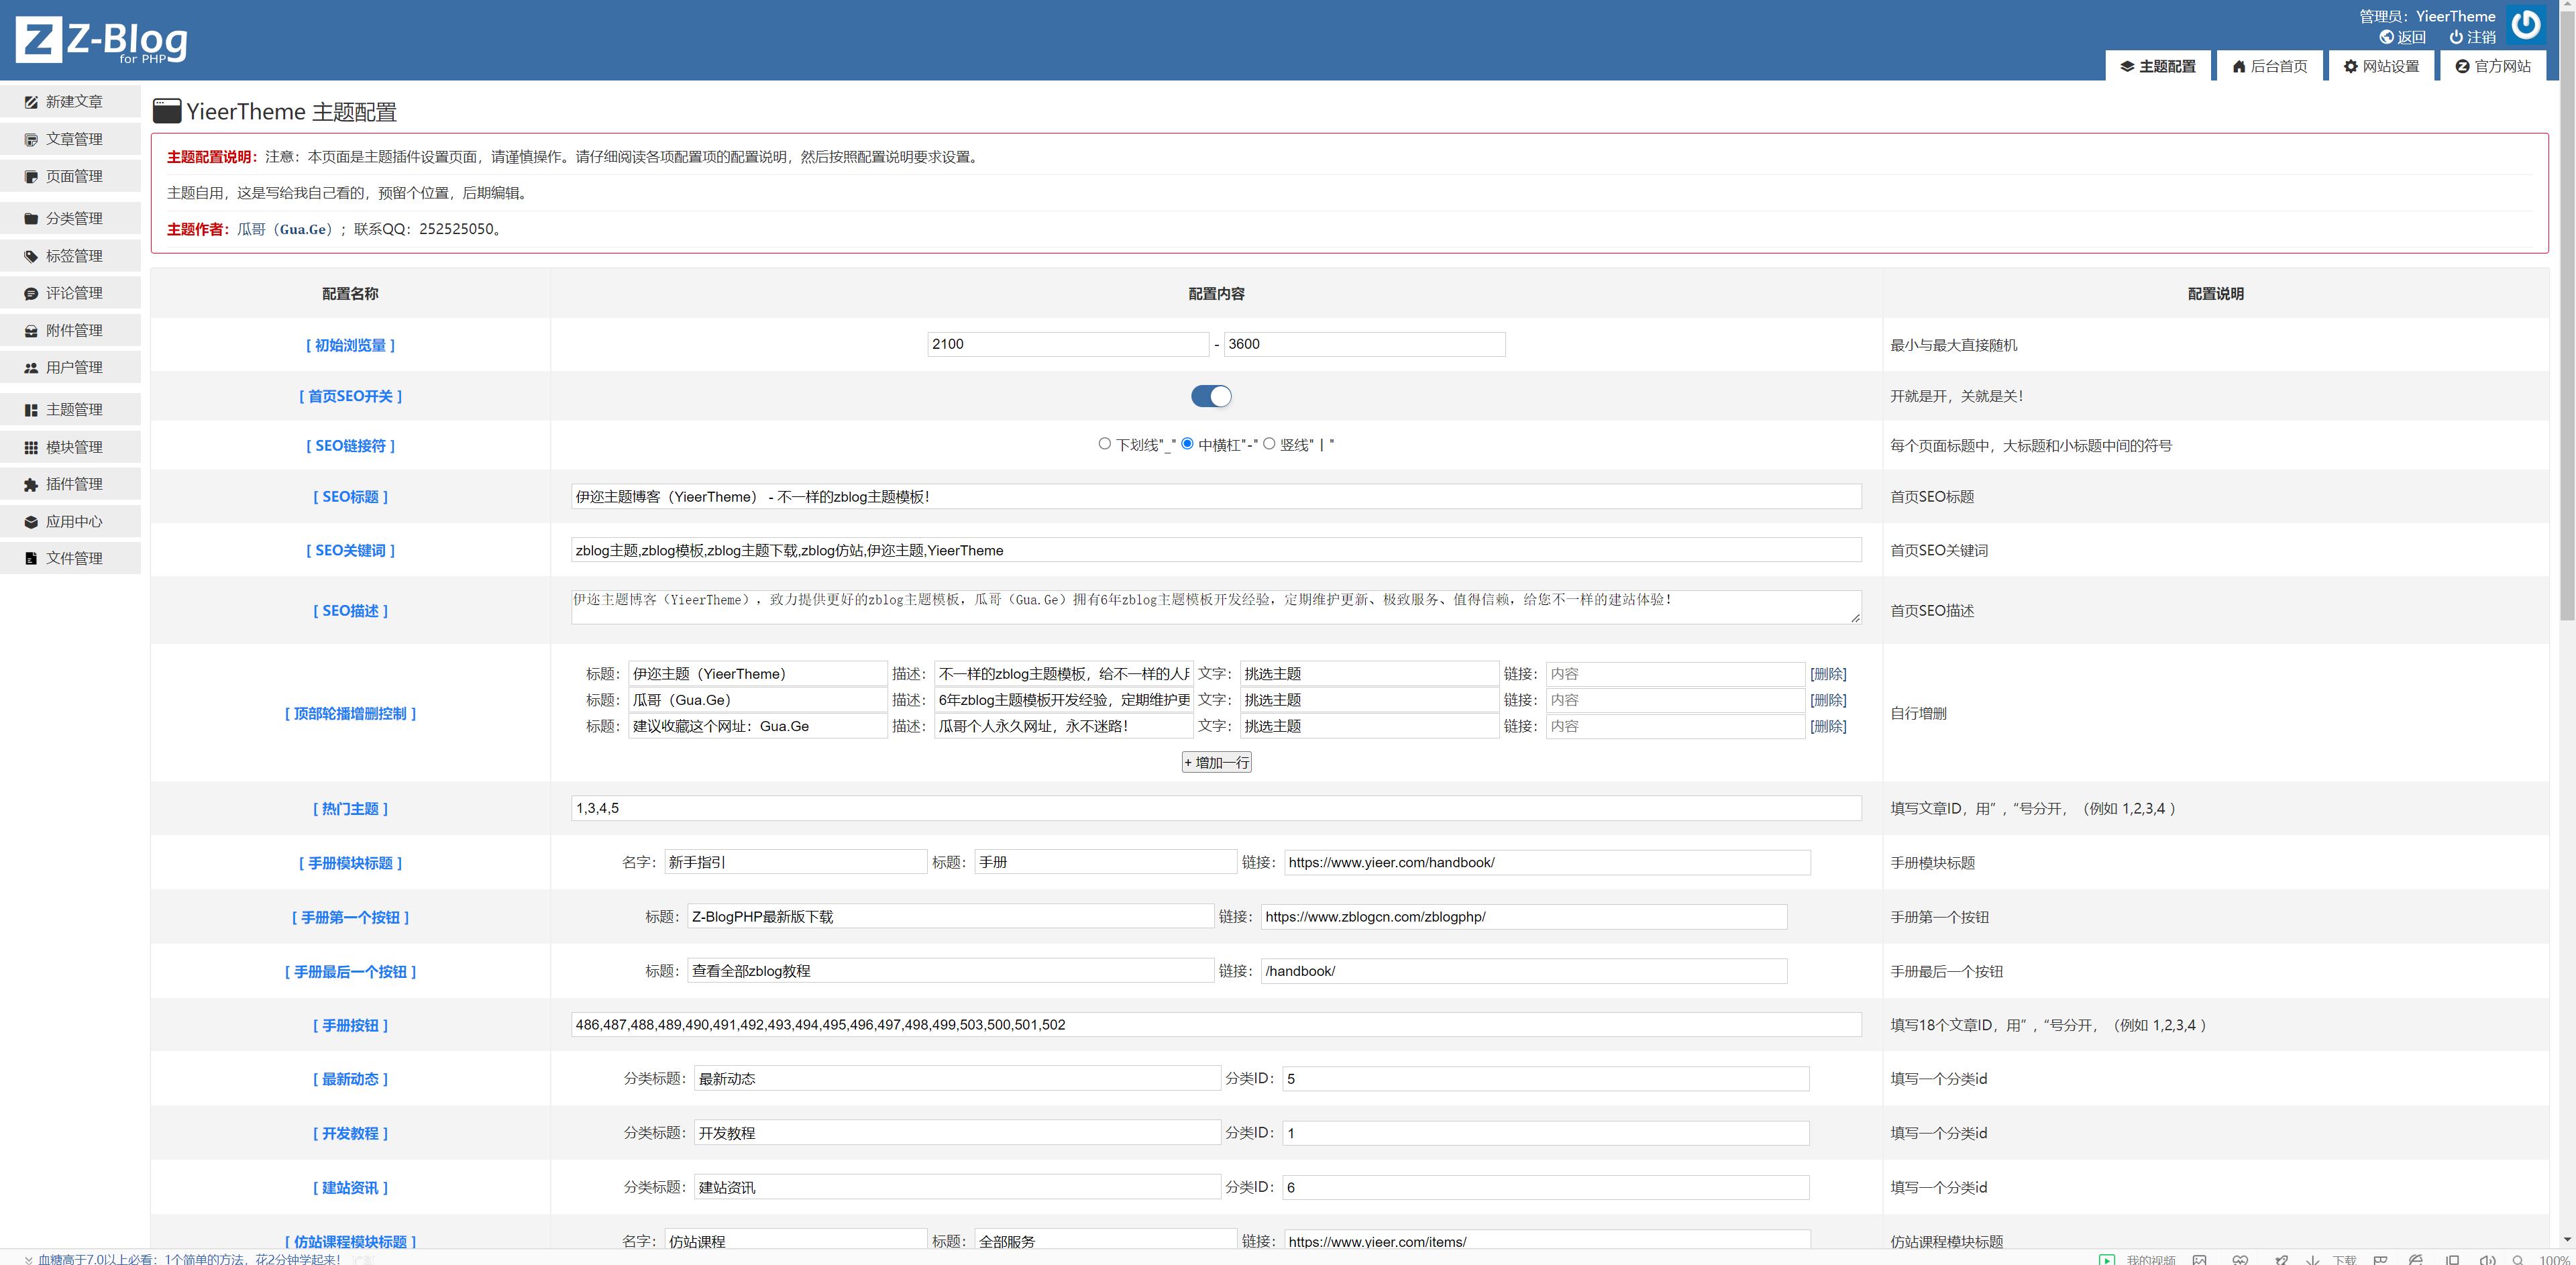This screenshot has height=1265, width=2576.
Task: Click the user management people icon
Action: coord(31,367)
